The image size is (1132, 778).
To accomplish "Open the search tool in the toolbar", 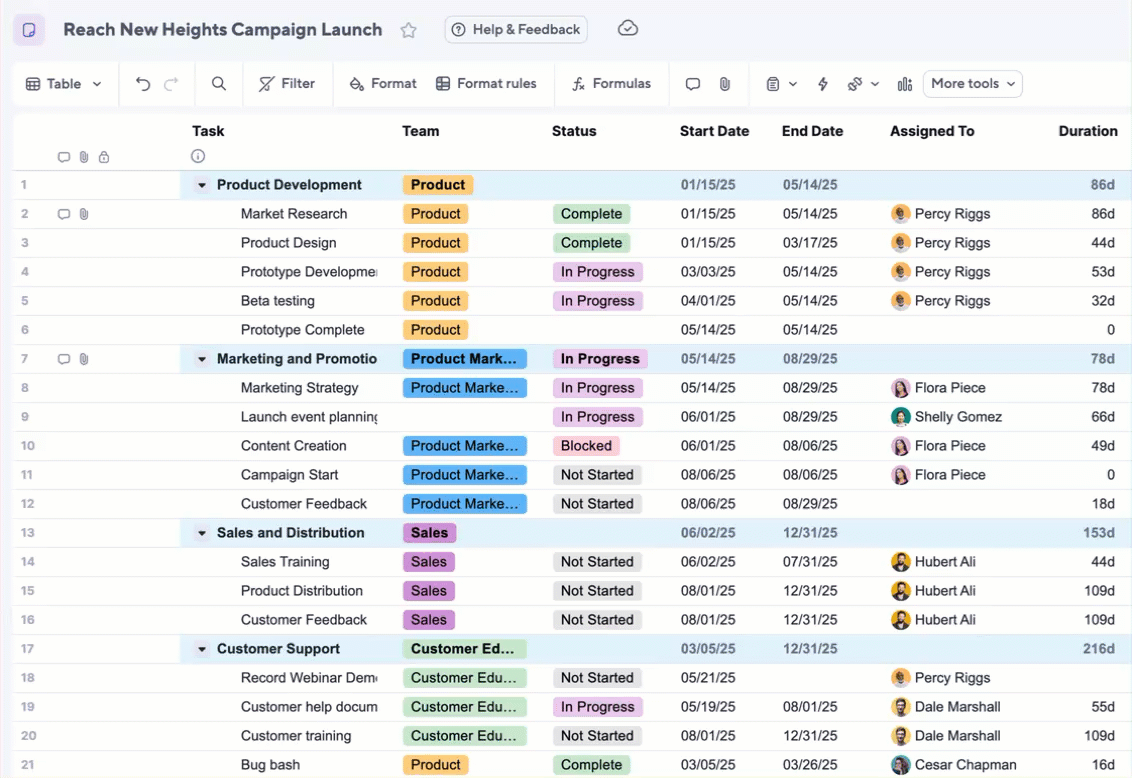I will (x=218, y=84).
